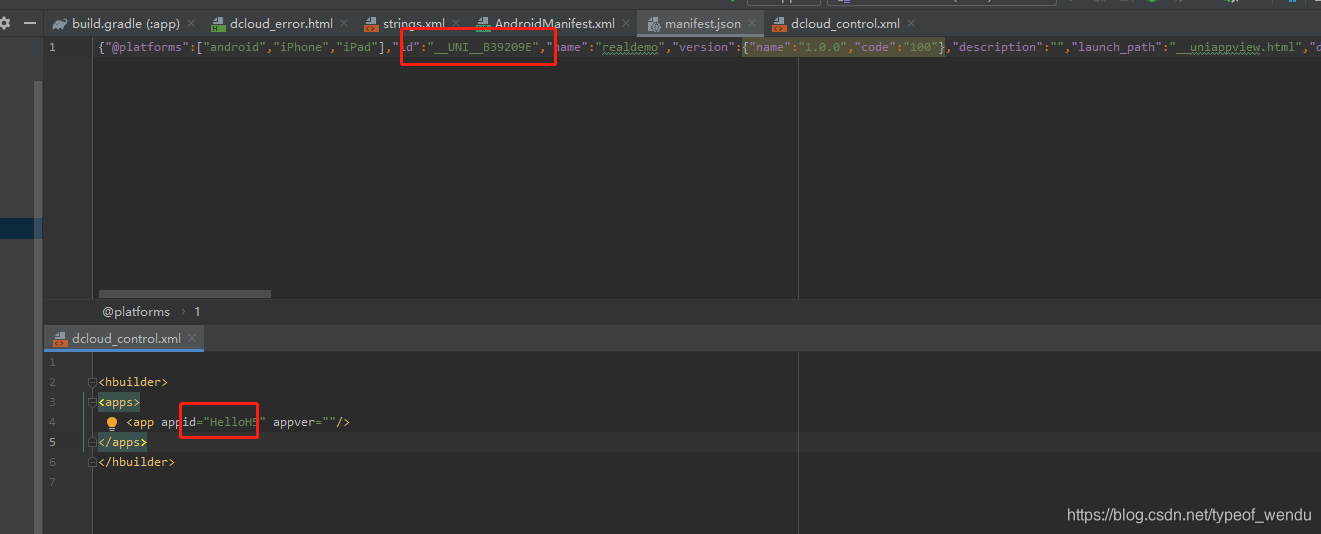
Task: Click line number 1 in manifest.json gutter
Action: coord(52,47)
